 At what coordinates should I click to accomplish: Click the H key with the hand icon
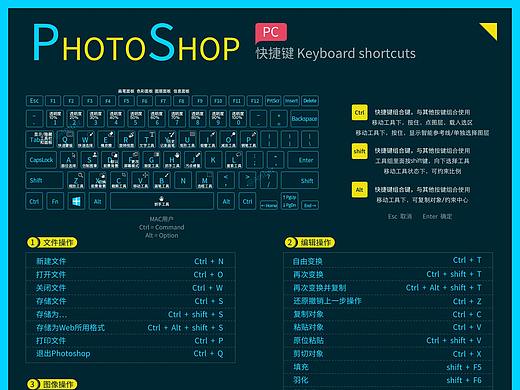tap(172, 160)
